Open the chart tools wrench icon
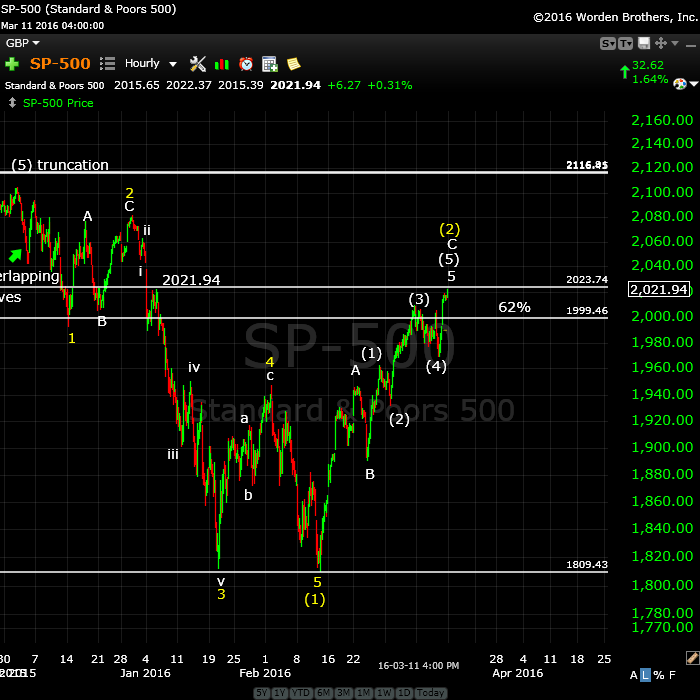700x700 pixels. tap(197, 64)
